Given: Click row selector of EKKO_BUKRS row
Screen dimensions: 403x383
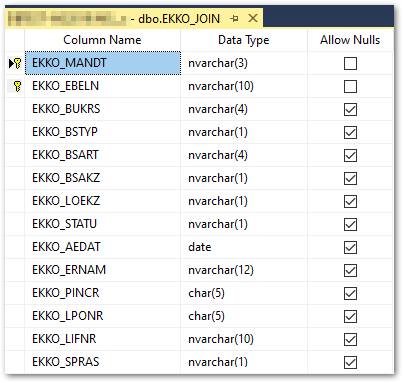Looking at the screenshot, I should pos(15,109).
